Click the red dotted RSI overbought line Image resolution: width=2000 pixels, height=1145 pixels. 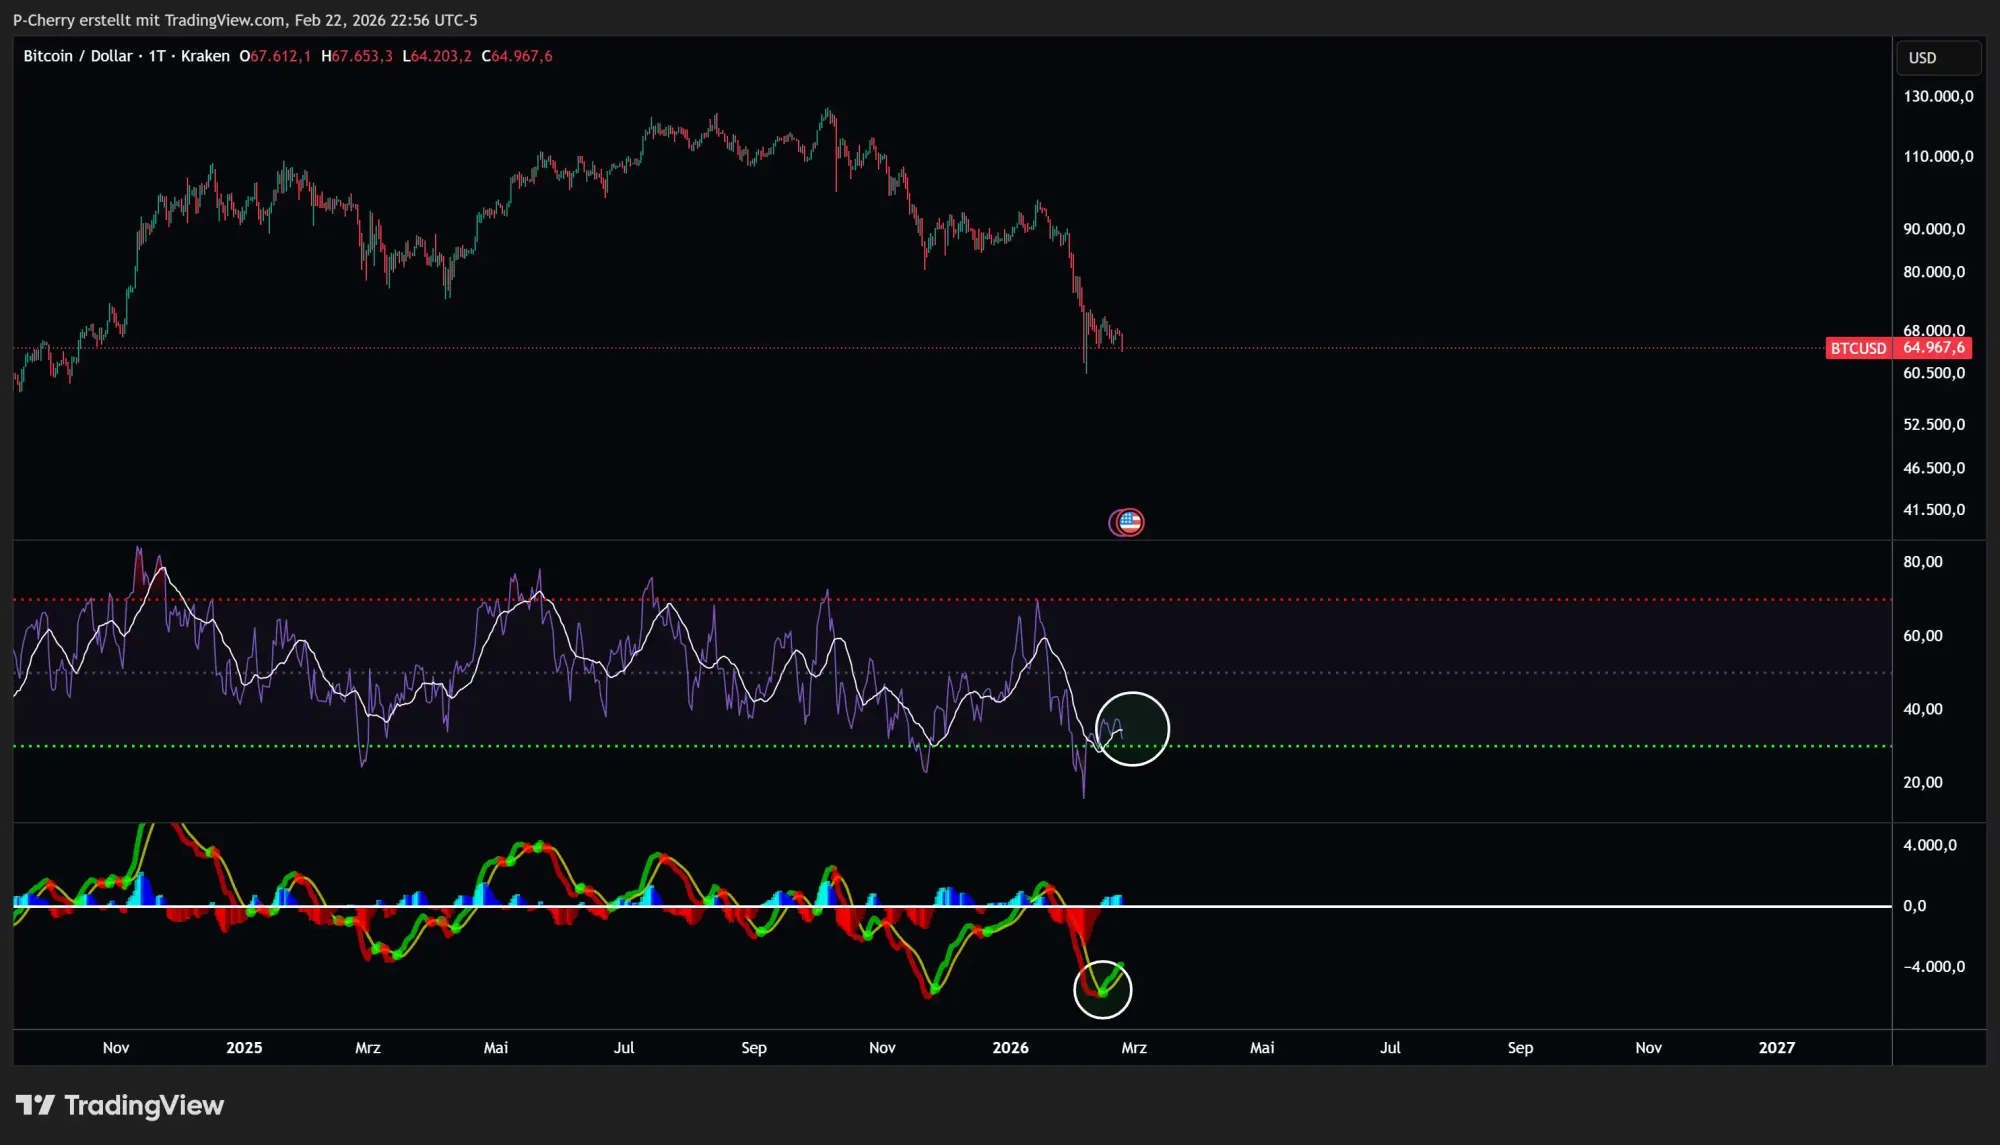coord(1400,600)
